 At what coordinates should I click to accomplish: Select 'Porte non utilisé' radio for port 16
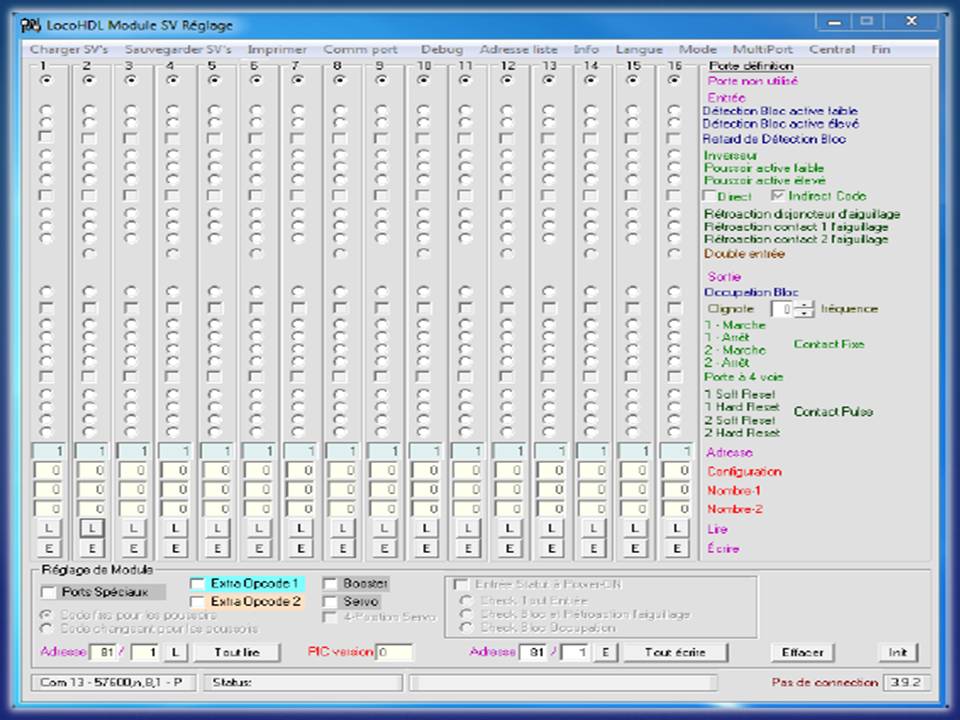[674, 80]
